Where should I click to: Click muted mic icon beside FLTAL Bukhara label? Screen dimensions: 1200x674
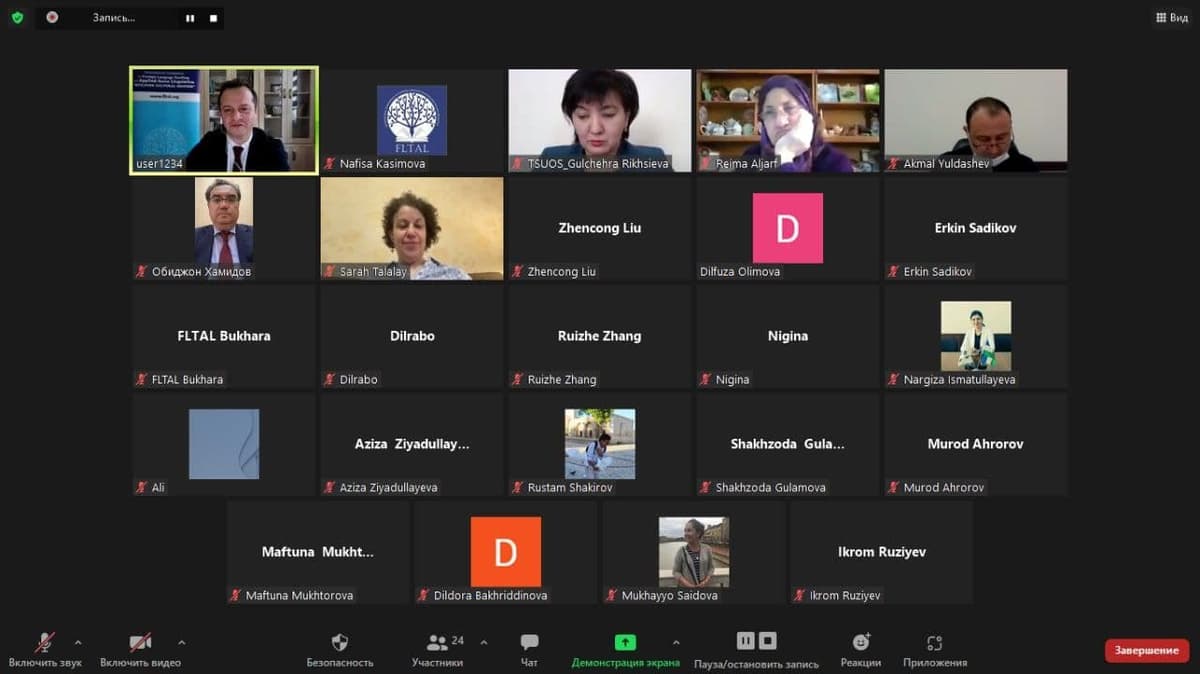[x=142, y=380]
